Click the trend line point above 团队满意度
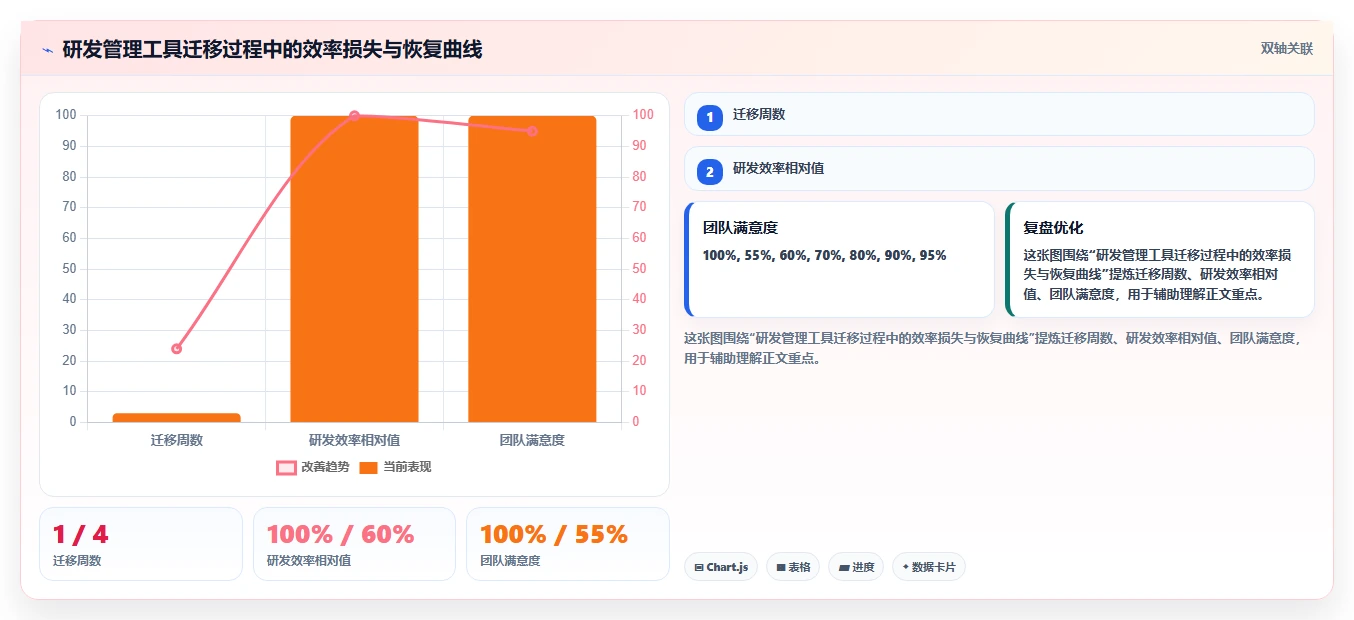 (x=532, y=131)
